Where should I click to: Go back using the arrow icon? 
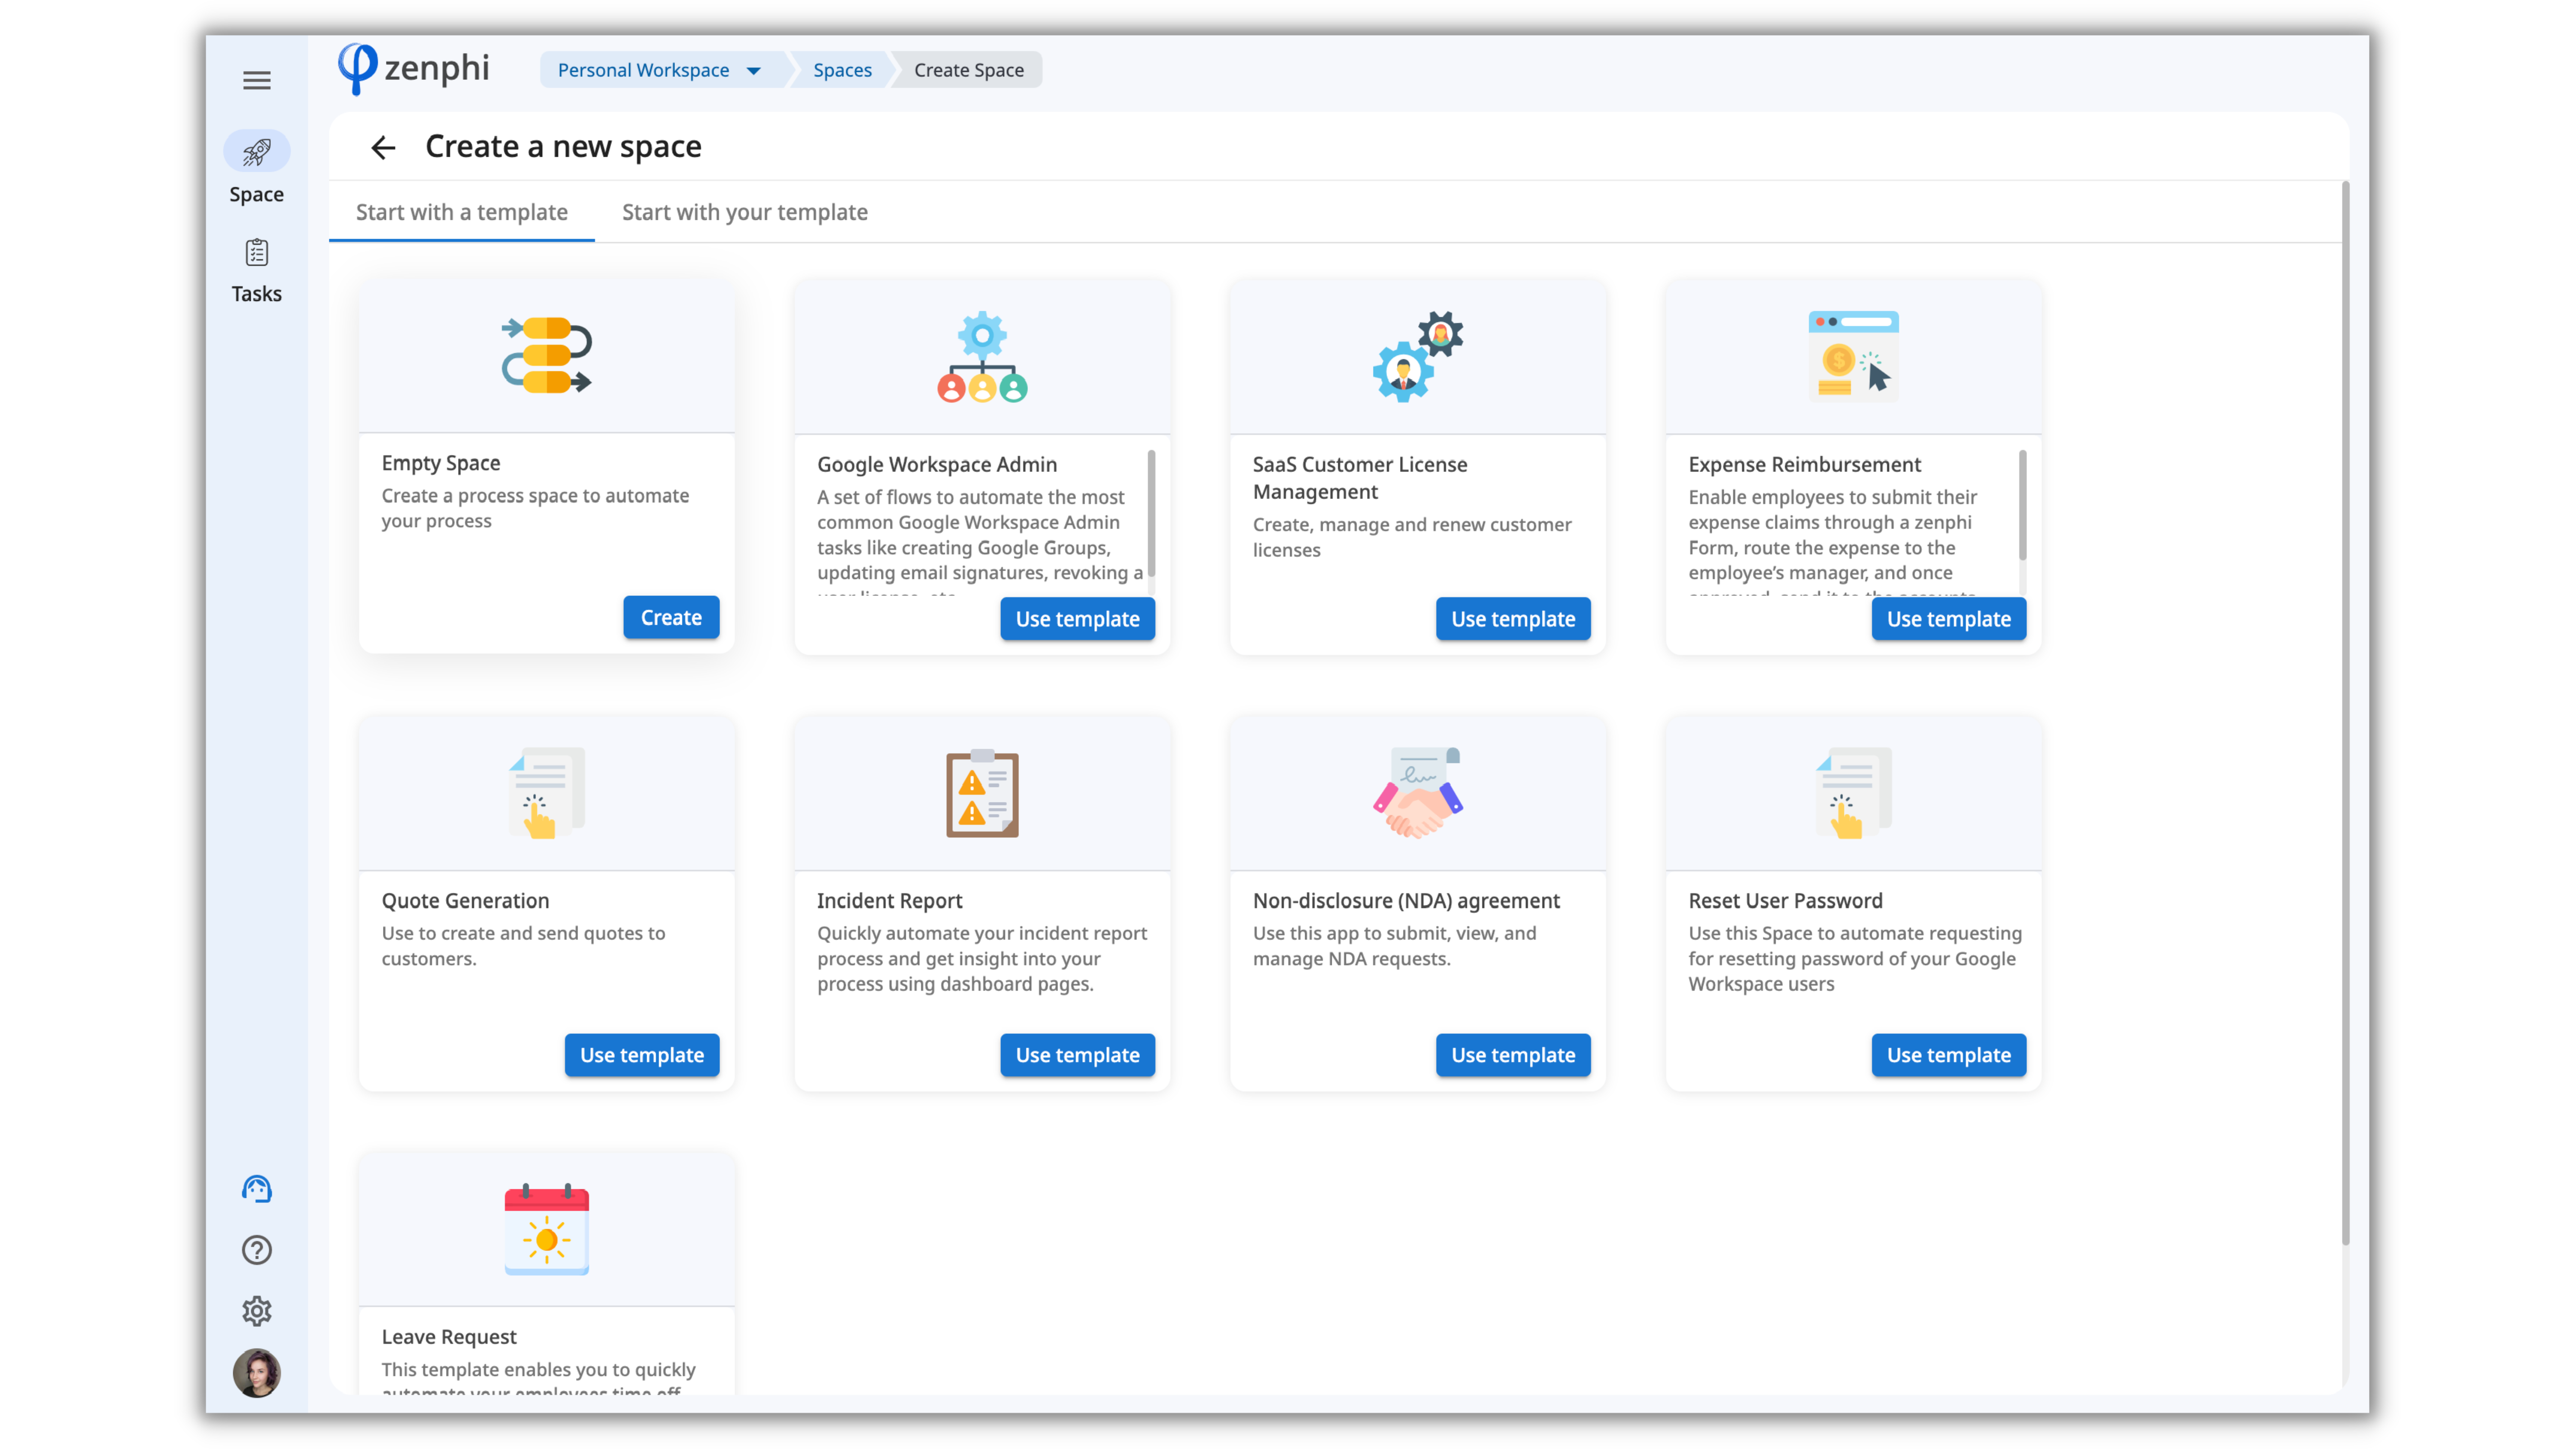[x=383, y=148]
